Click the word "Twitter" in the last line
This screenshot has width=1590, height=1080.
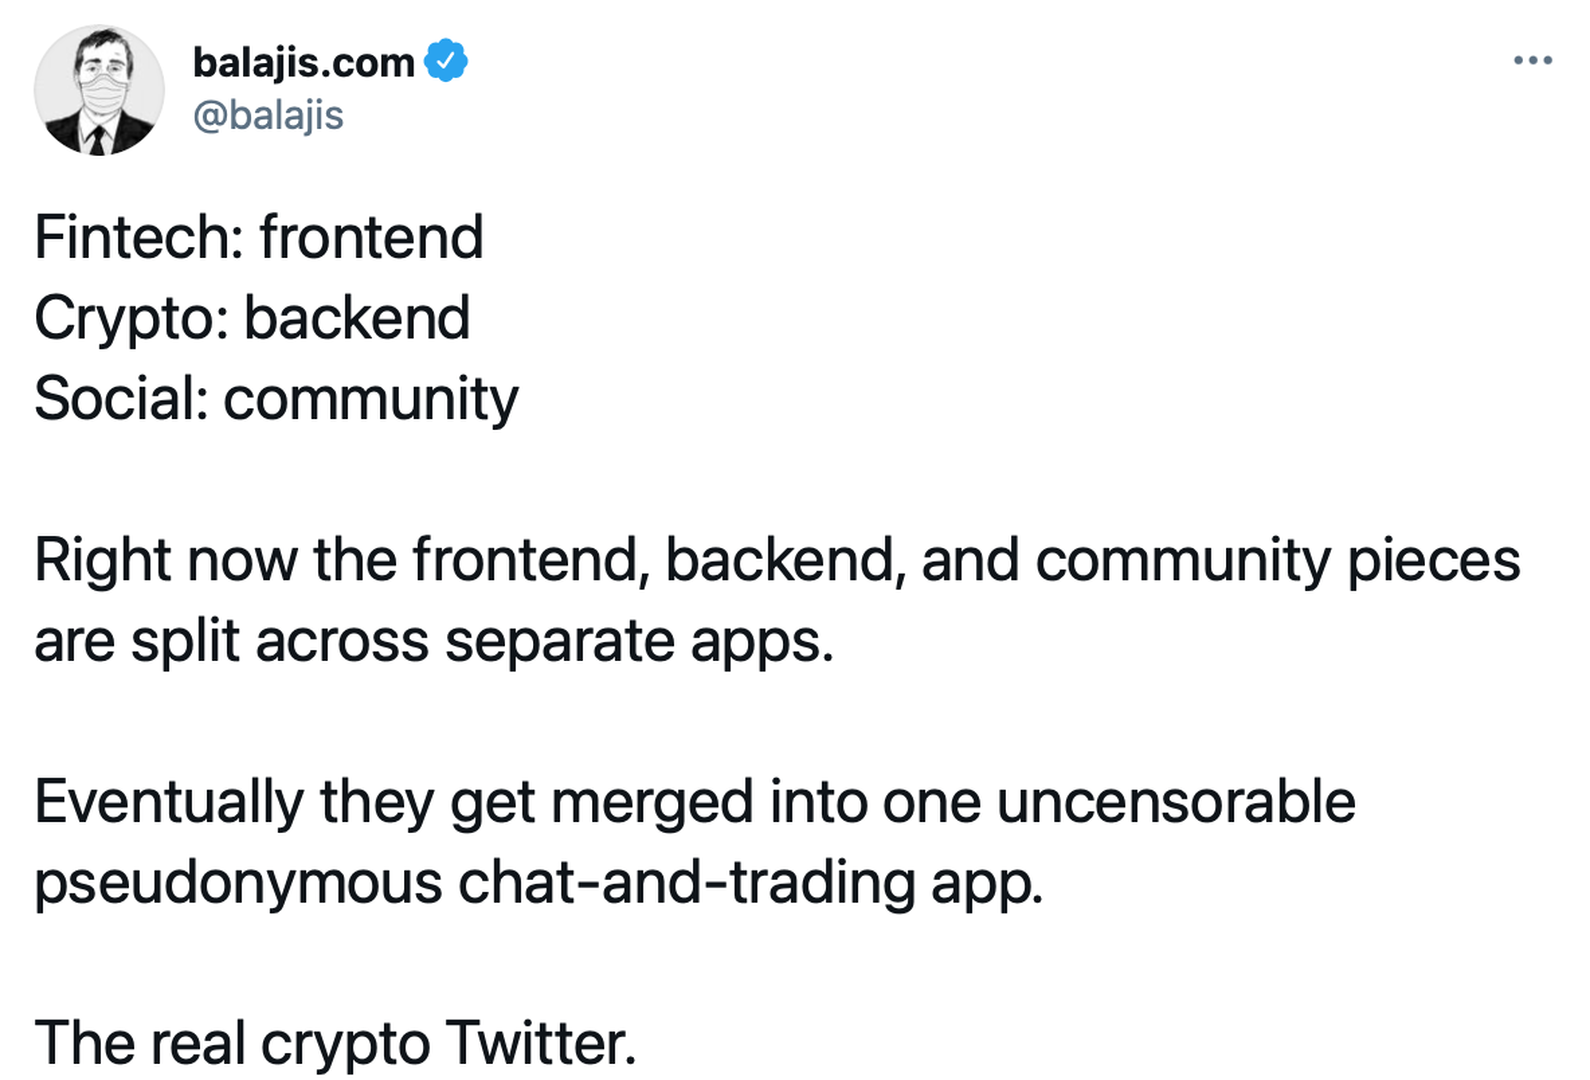536,1043
